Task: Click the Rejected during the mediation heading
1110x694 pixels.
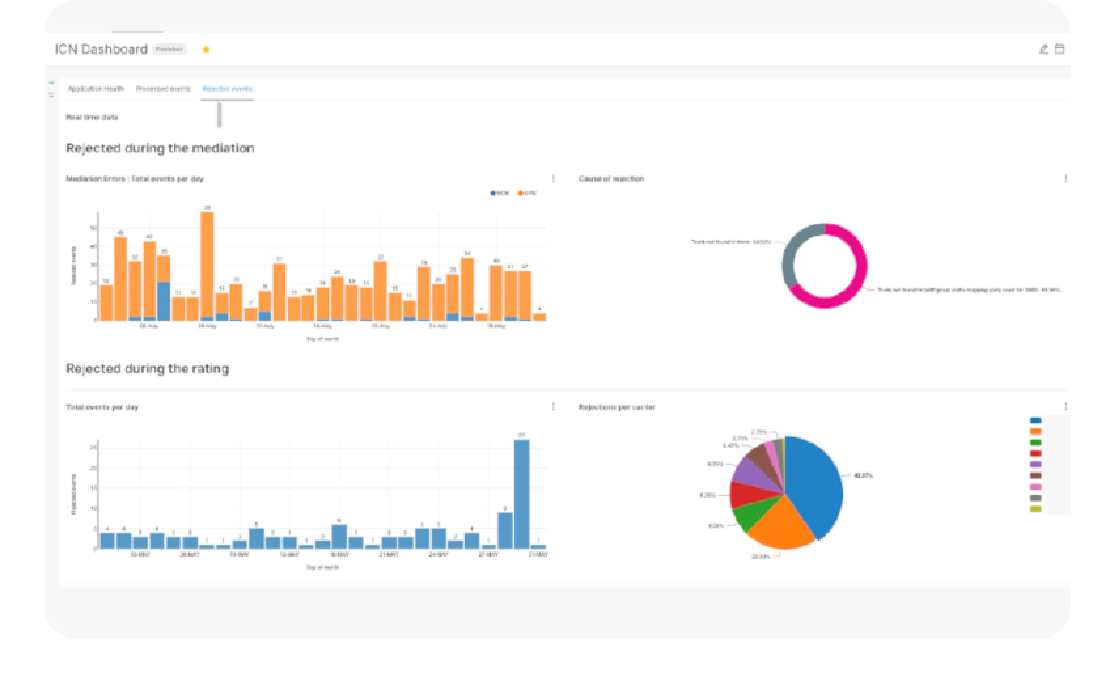Action: click(160, 148)
